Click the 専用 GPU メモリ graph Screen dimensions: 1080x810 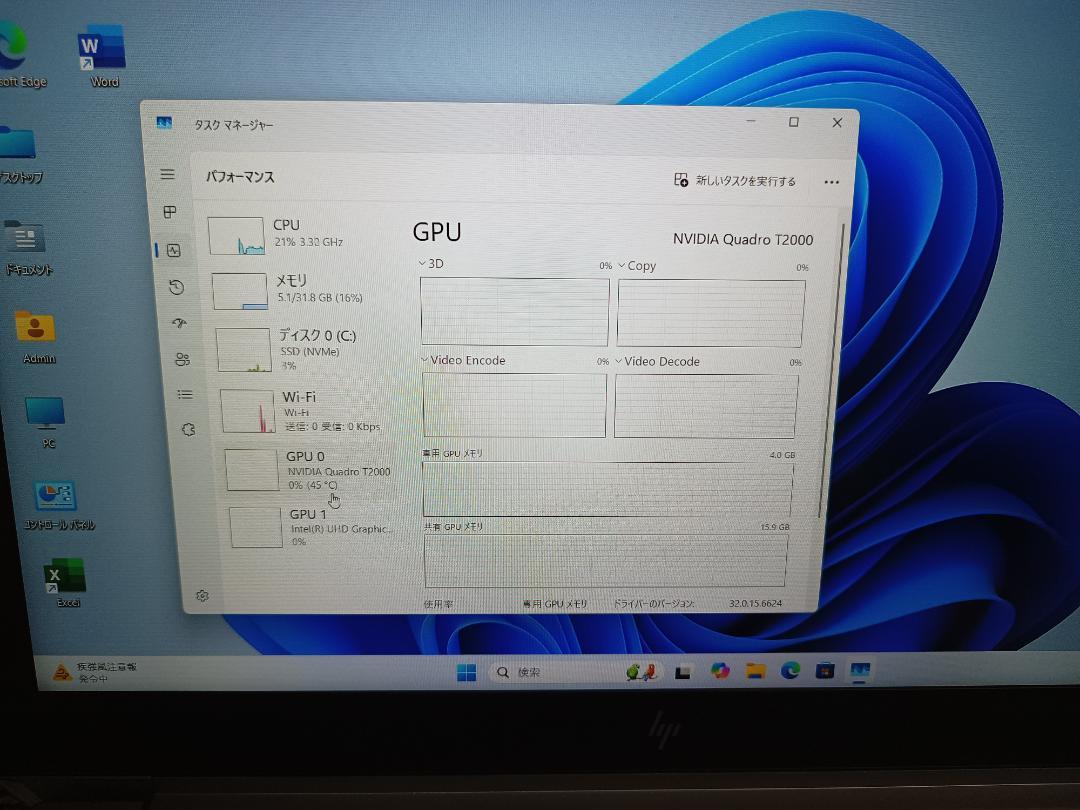tap(608, 489)
